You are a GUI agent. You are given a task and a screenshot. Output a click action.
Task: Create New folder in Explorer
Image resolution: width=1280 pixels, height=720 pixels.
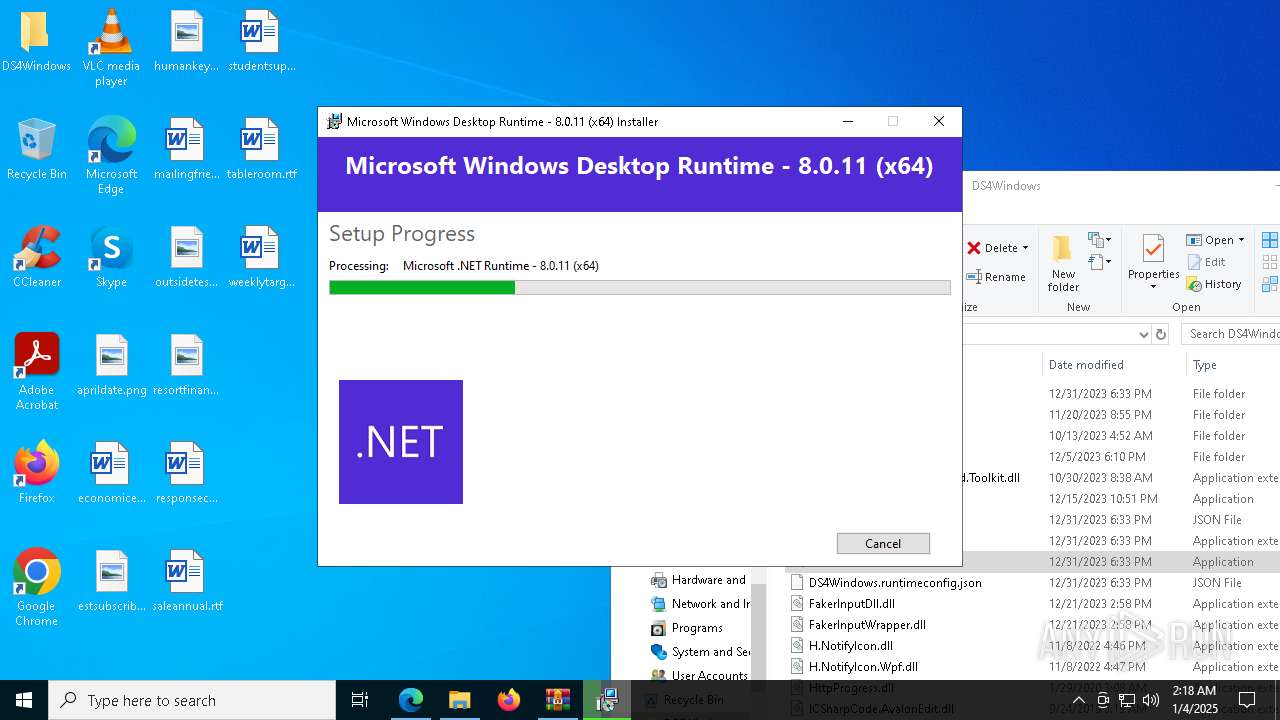click(x=1063, y=263)
